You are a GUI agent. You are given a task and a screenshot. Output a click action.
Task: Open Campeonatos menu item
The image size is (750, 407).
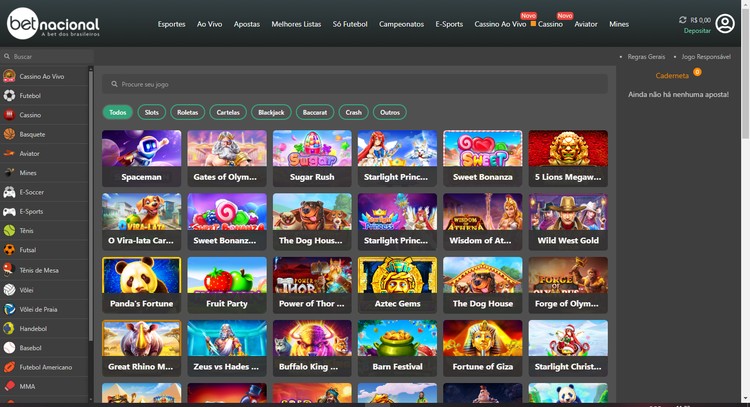[x=401, y=24]
